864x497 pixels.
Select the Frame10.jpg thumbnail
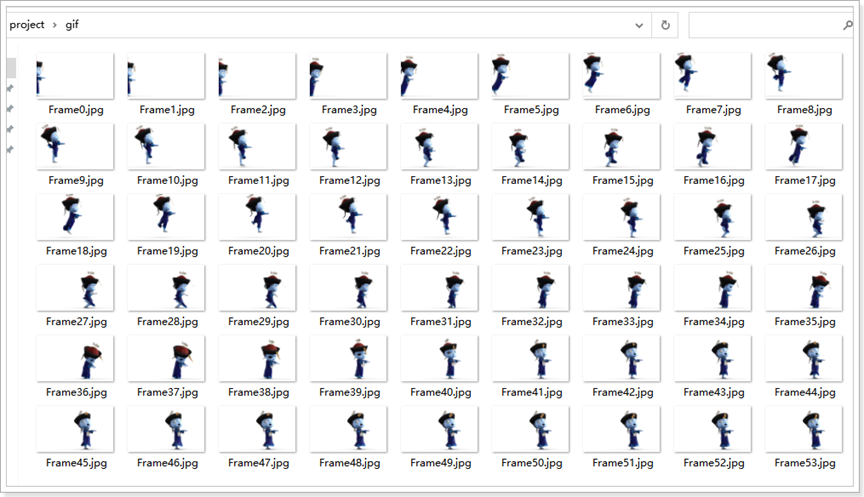[166, 147]
